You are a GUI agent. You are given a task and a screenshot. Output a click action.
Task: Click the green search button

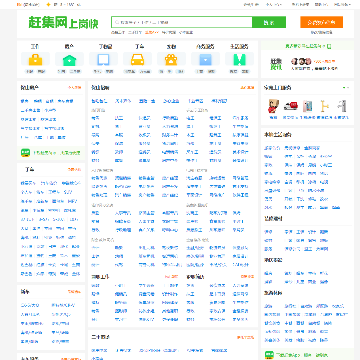(269, 22)
